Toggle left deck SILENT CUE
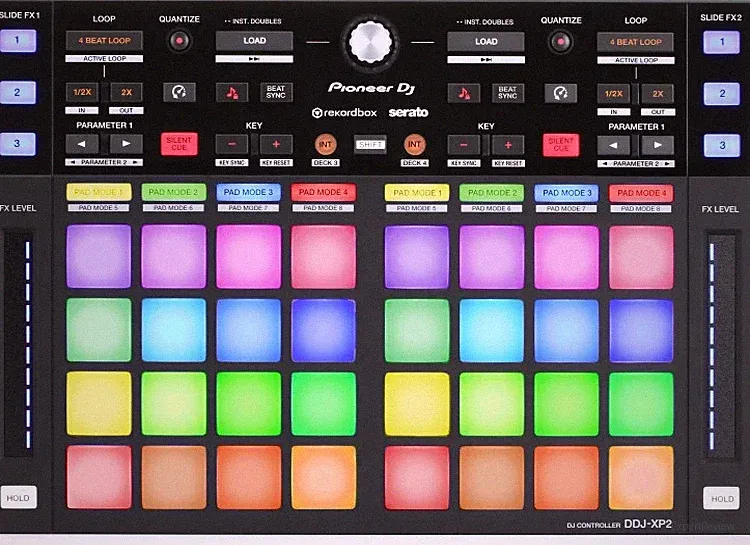This screenshot has width=750, height=545. [x=179, y=144]
